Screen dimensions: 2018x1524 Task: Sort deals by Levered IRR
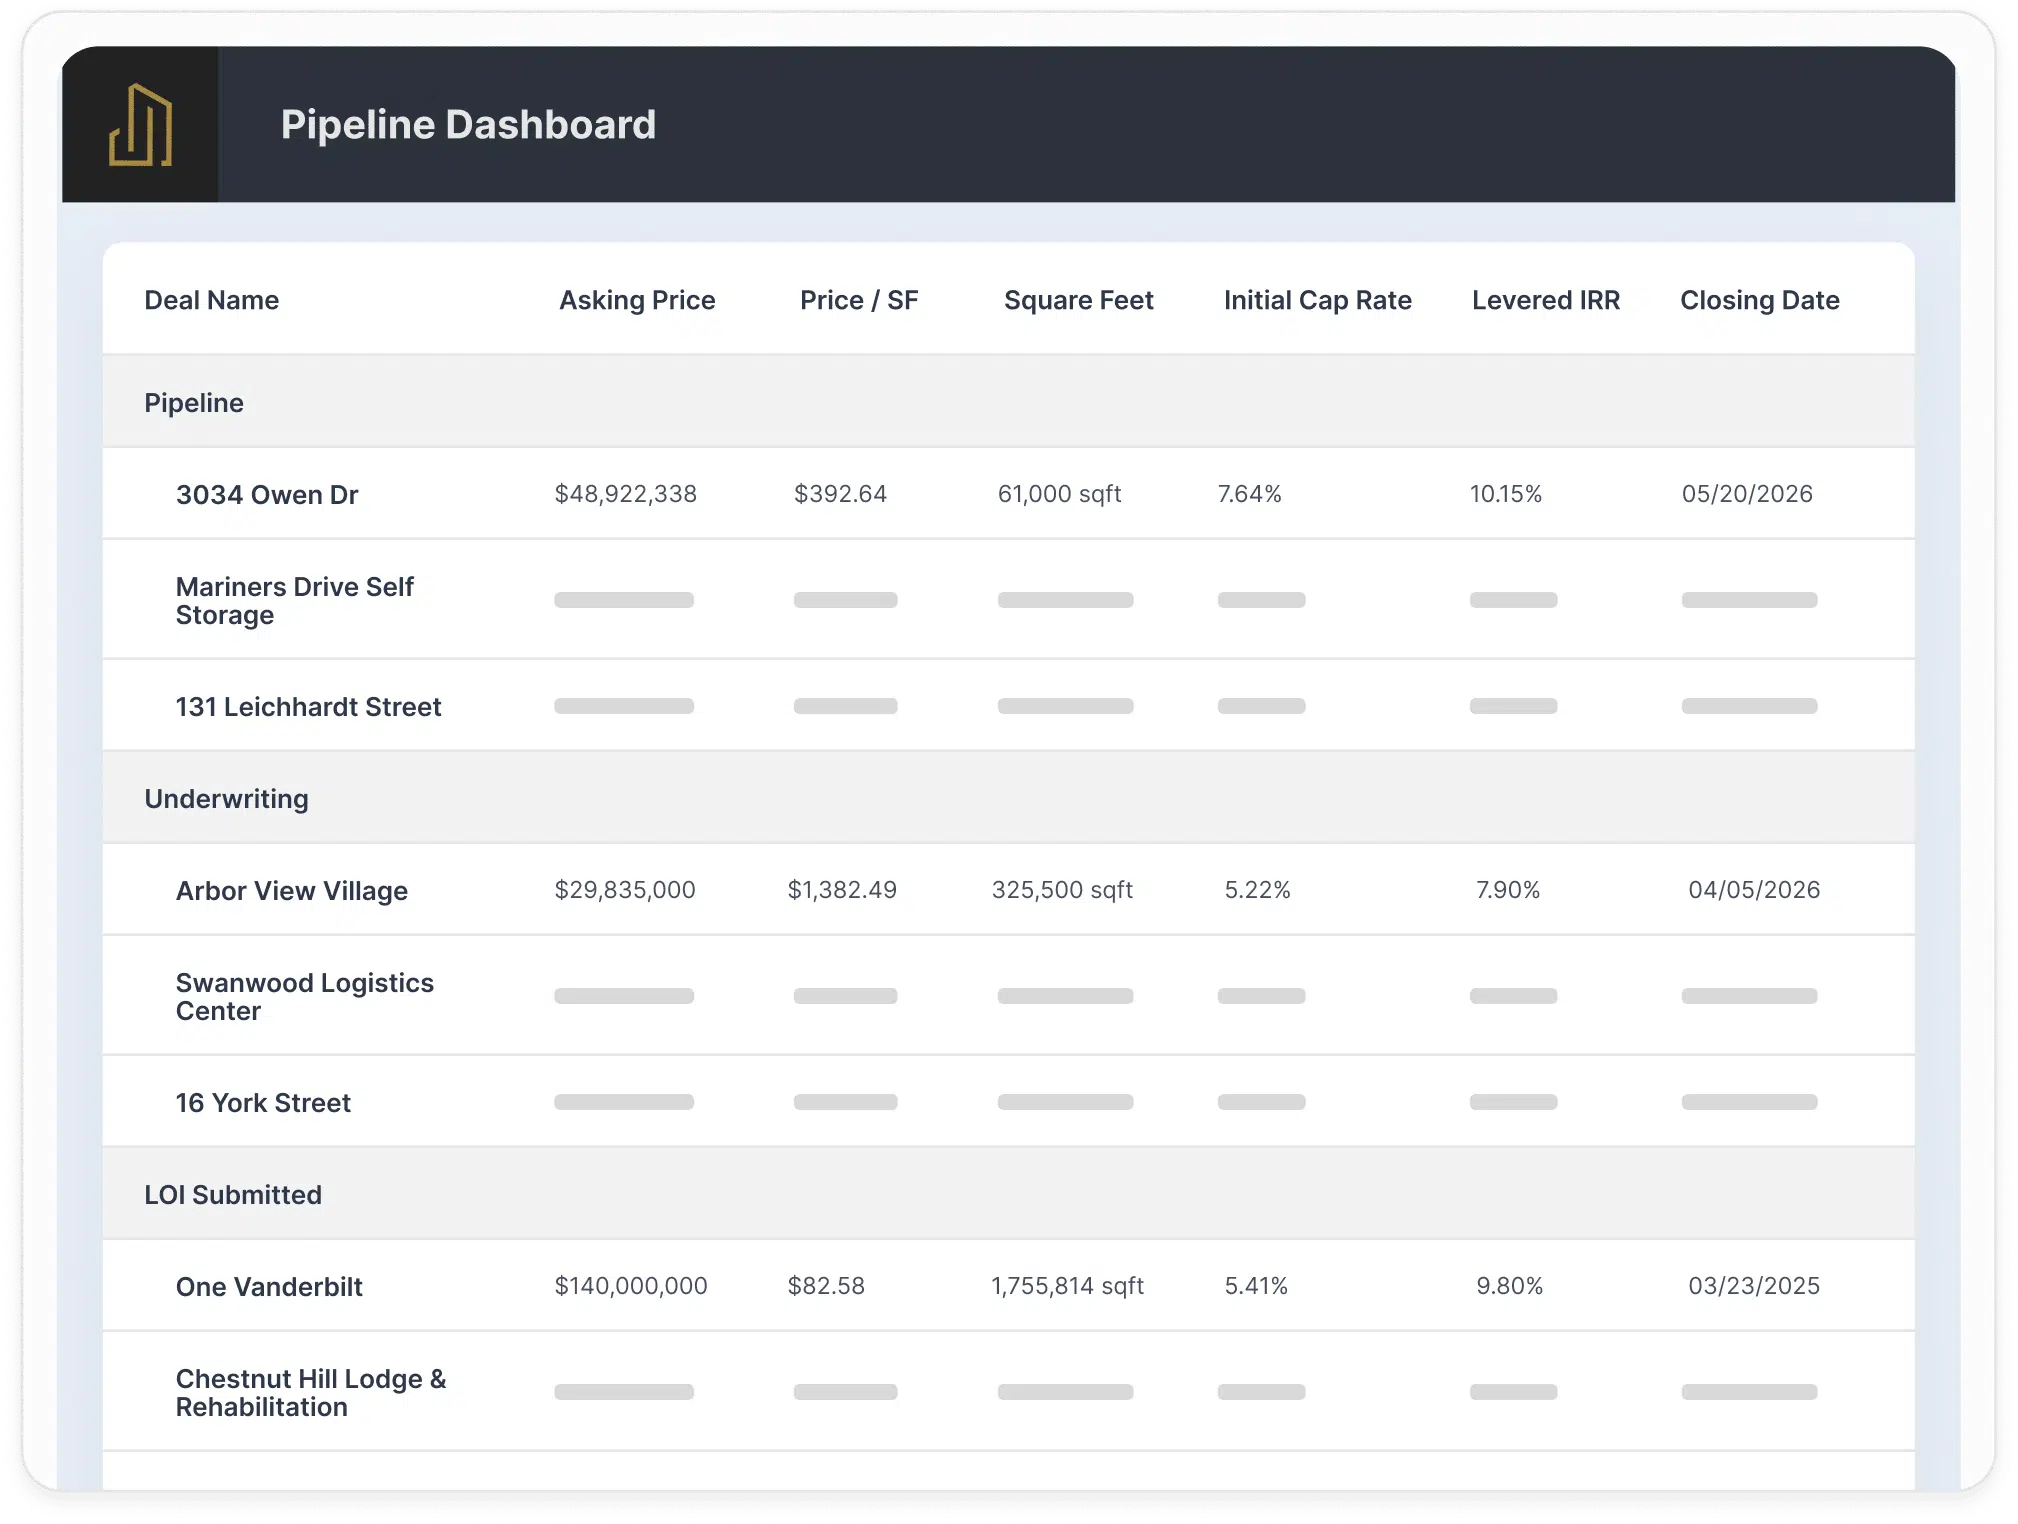tap(1546, 299)
